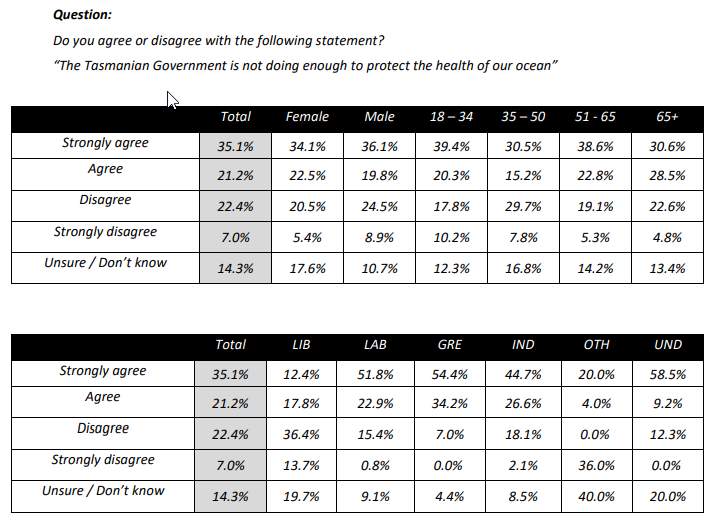Select the 36.0% Strongly disagree OTH cell
Viewport: 710px width, 525px height.
[x=596, y=466]
